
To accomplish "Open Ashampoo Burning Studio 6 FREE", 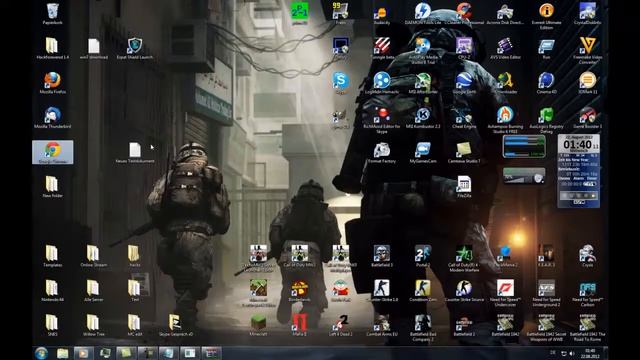I will 505,120.
